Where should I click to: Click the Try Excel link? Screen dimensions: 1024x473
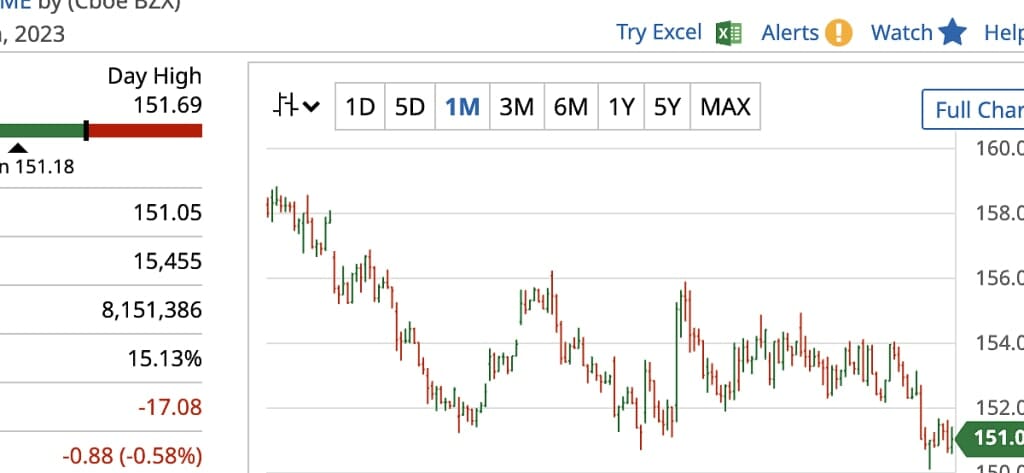[659, 32]
